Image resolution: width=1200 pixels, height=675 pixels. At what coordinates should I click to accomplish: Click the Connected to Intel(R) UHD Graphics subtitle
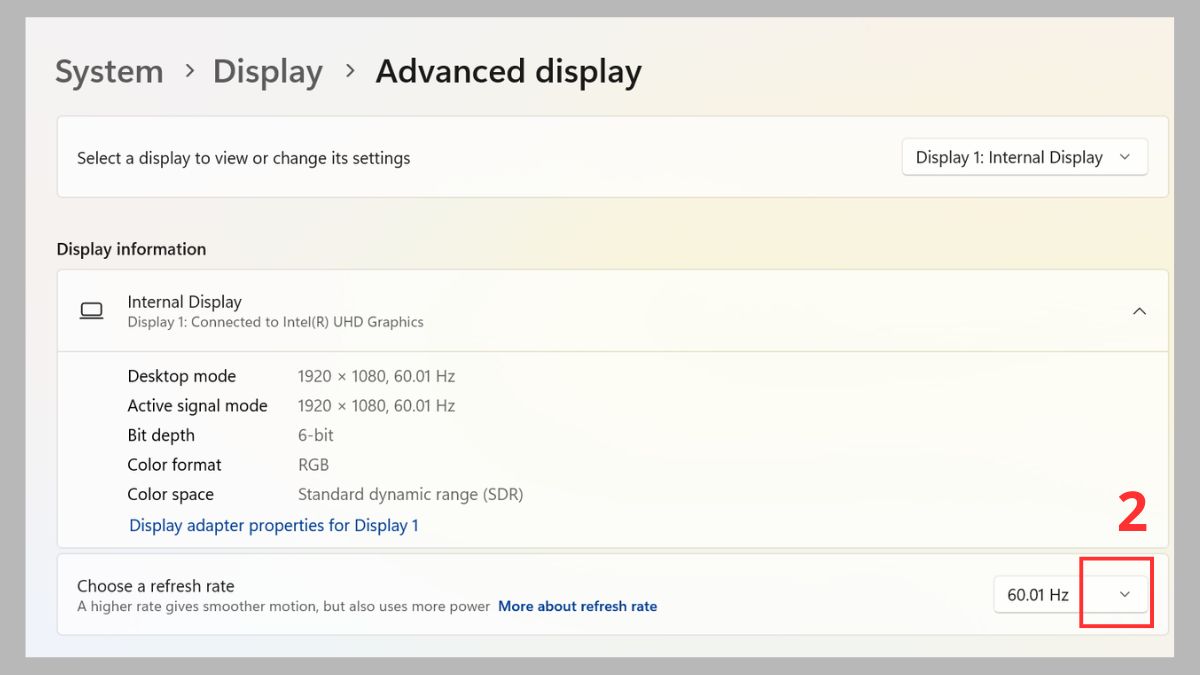tap(275, 322)
